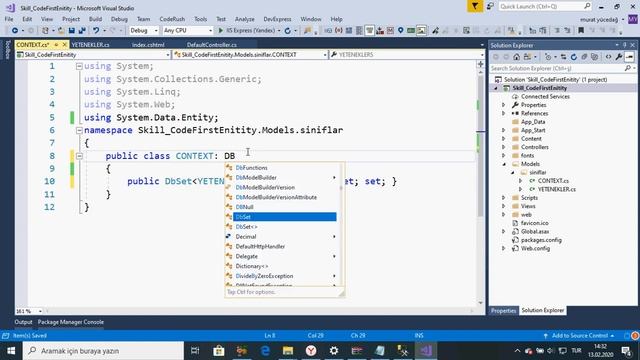The image size is (640, 360).
Task: Click the search magnifier in Solution Explorer
Action: point(627,69)
